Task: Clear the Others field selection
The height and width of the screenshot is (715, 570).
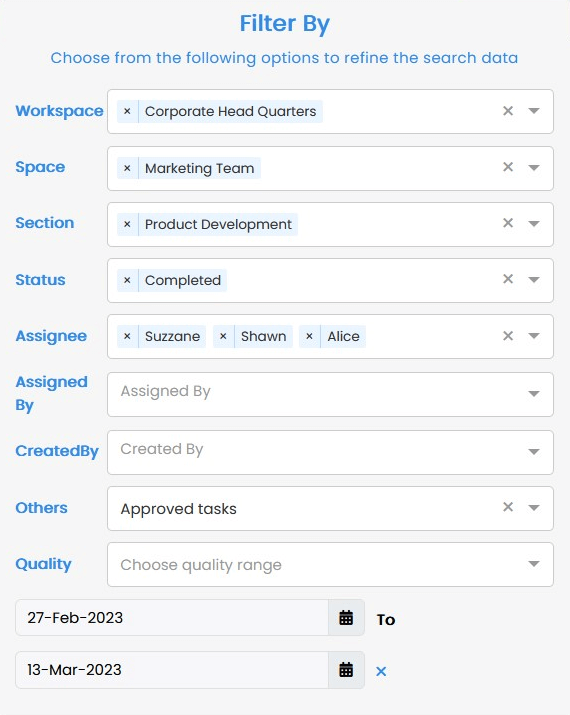Action: [x=508, y=507]
